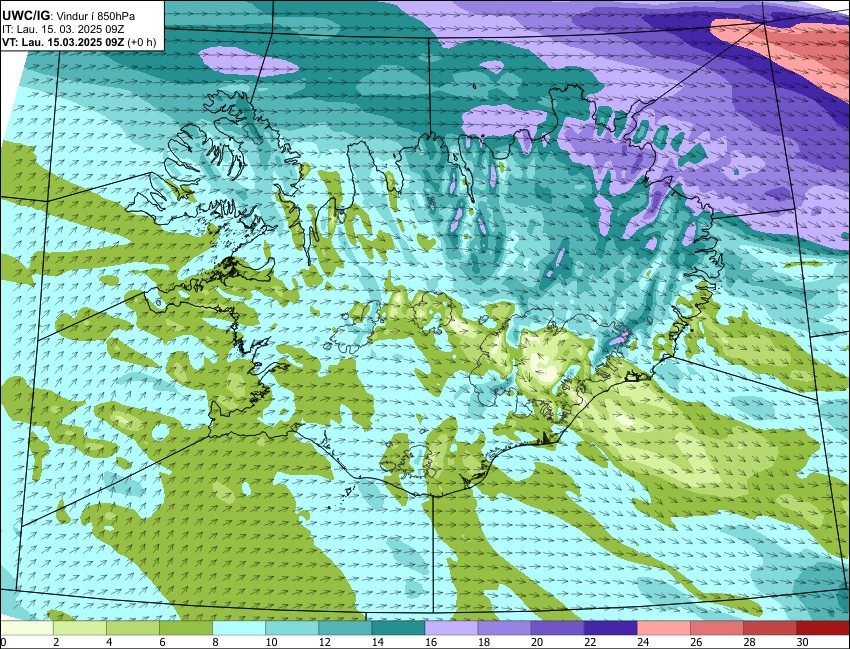Viewport: 850px width, 649px height.
Task: Select the dark indigo 22–24 legend swatch
Action: pos(611,628)
